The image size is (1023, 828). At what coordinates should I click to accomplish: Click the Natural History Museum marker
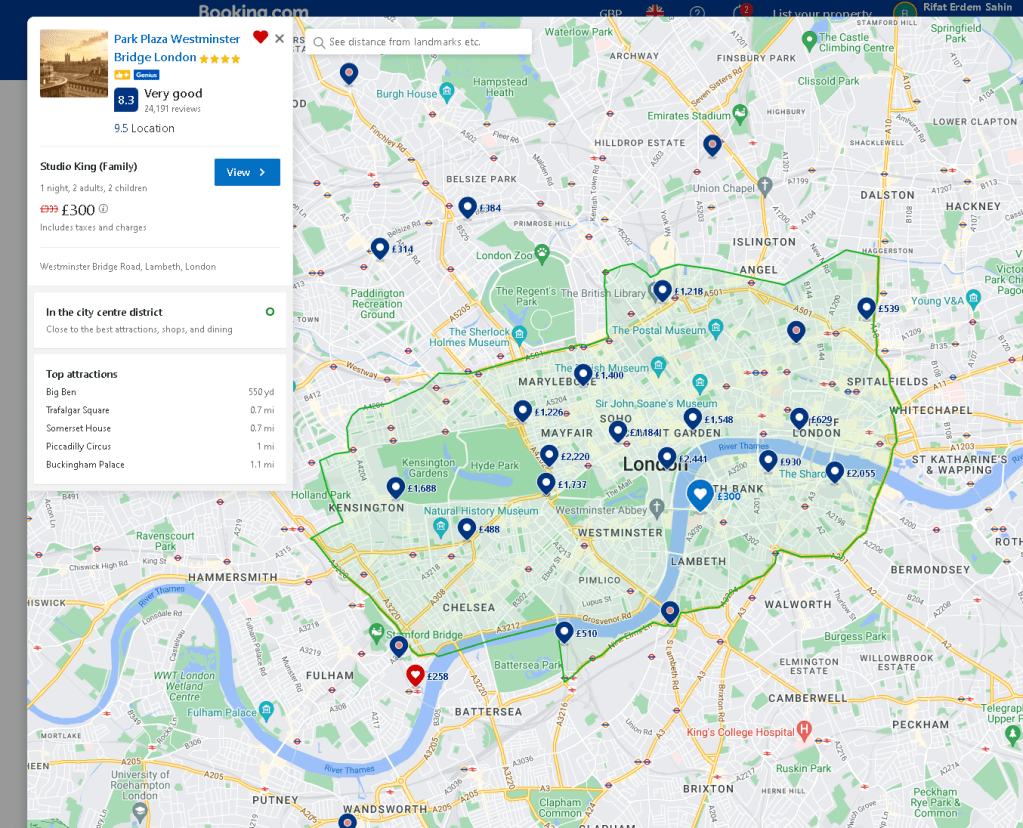[x=440, y=527]
